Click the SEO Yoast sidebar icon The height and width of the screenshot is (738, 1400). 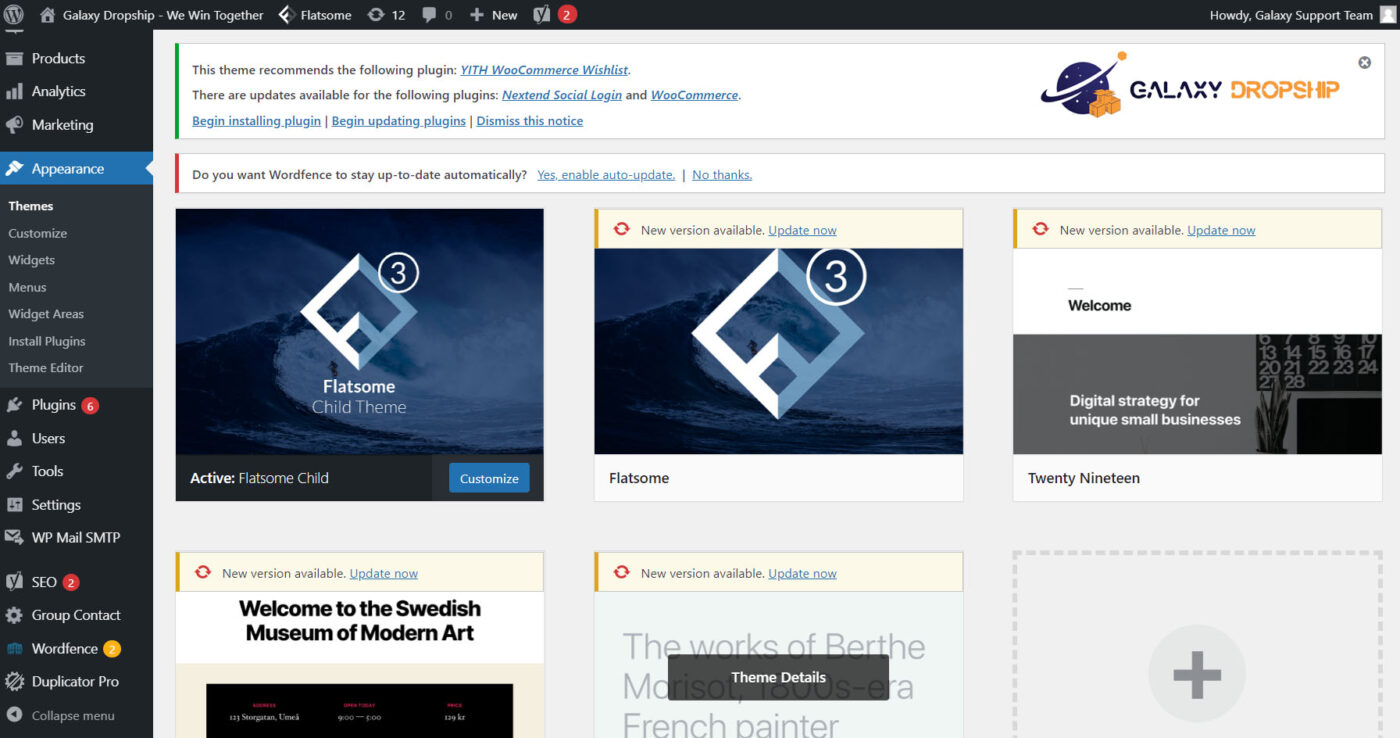click(x=14, y=582)
